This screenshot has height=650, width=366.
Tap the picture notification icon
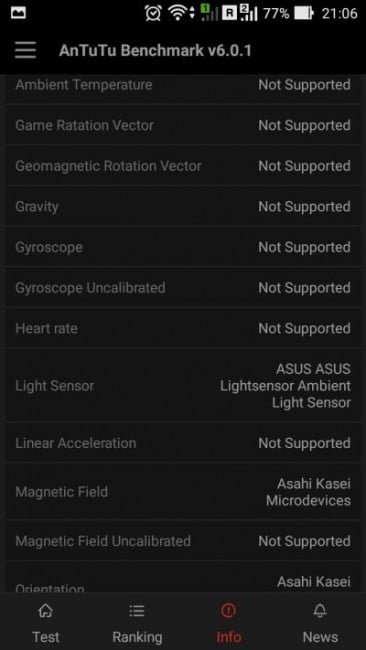[x=18, y=13]
